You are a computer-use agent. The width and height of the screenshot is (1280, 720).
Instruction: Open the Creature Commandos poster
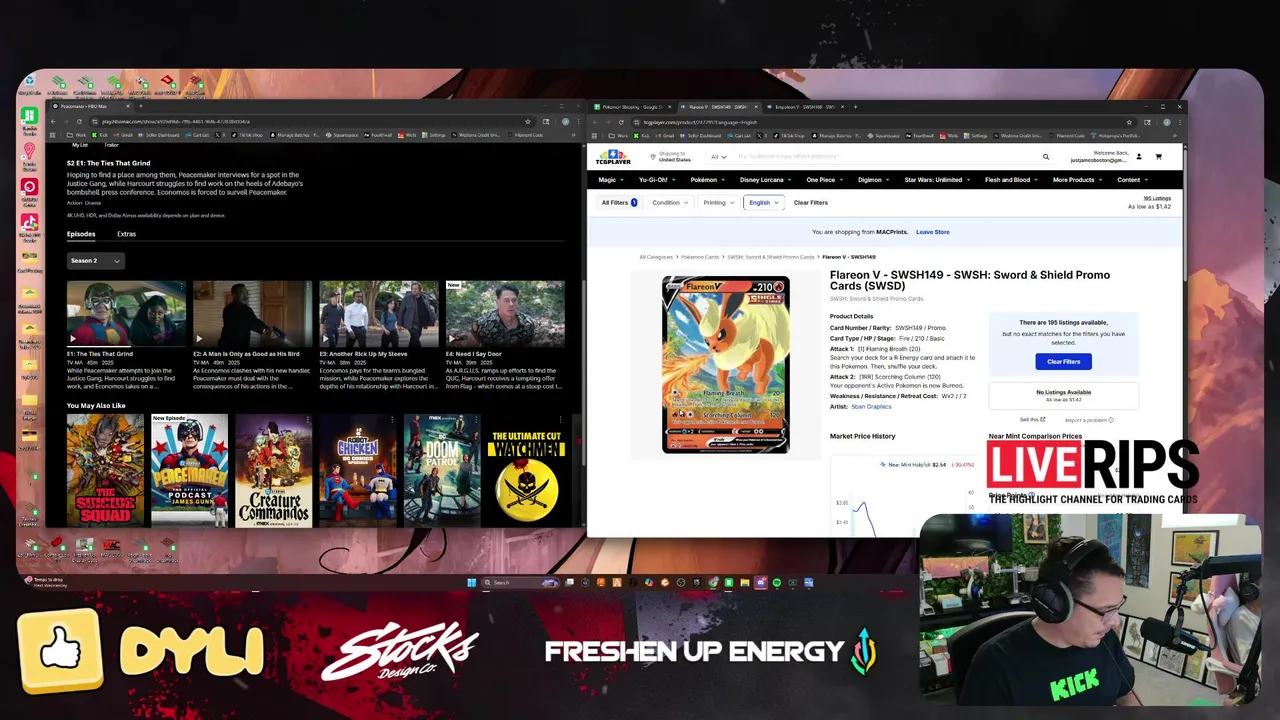(x=274, y=470)
